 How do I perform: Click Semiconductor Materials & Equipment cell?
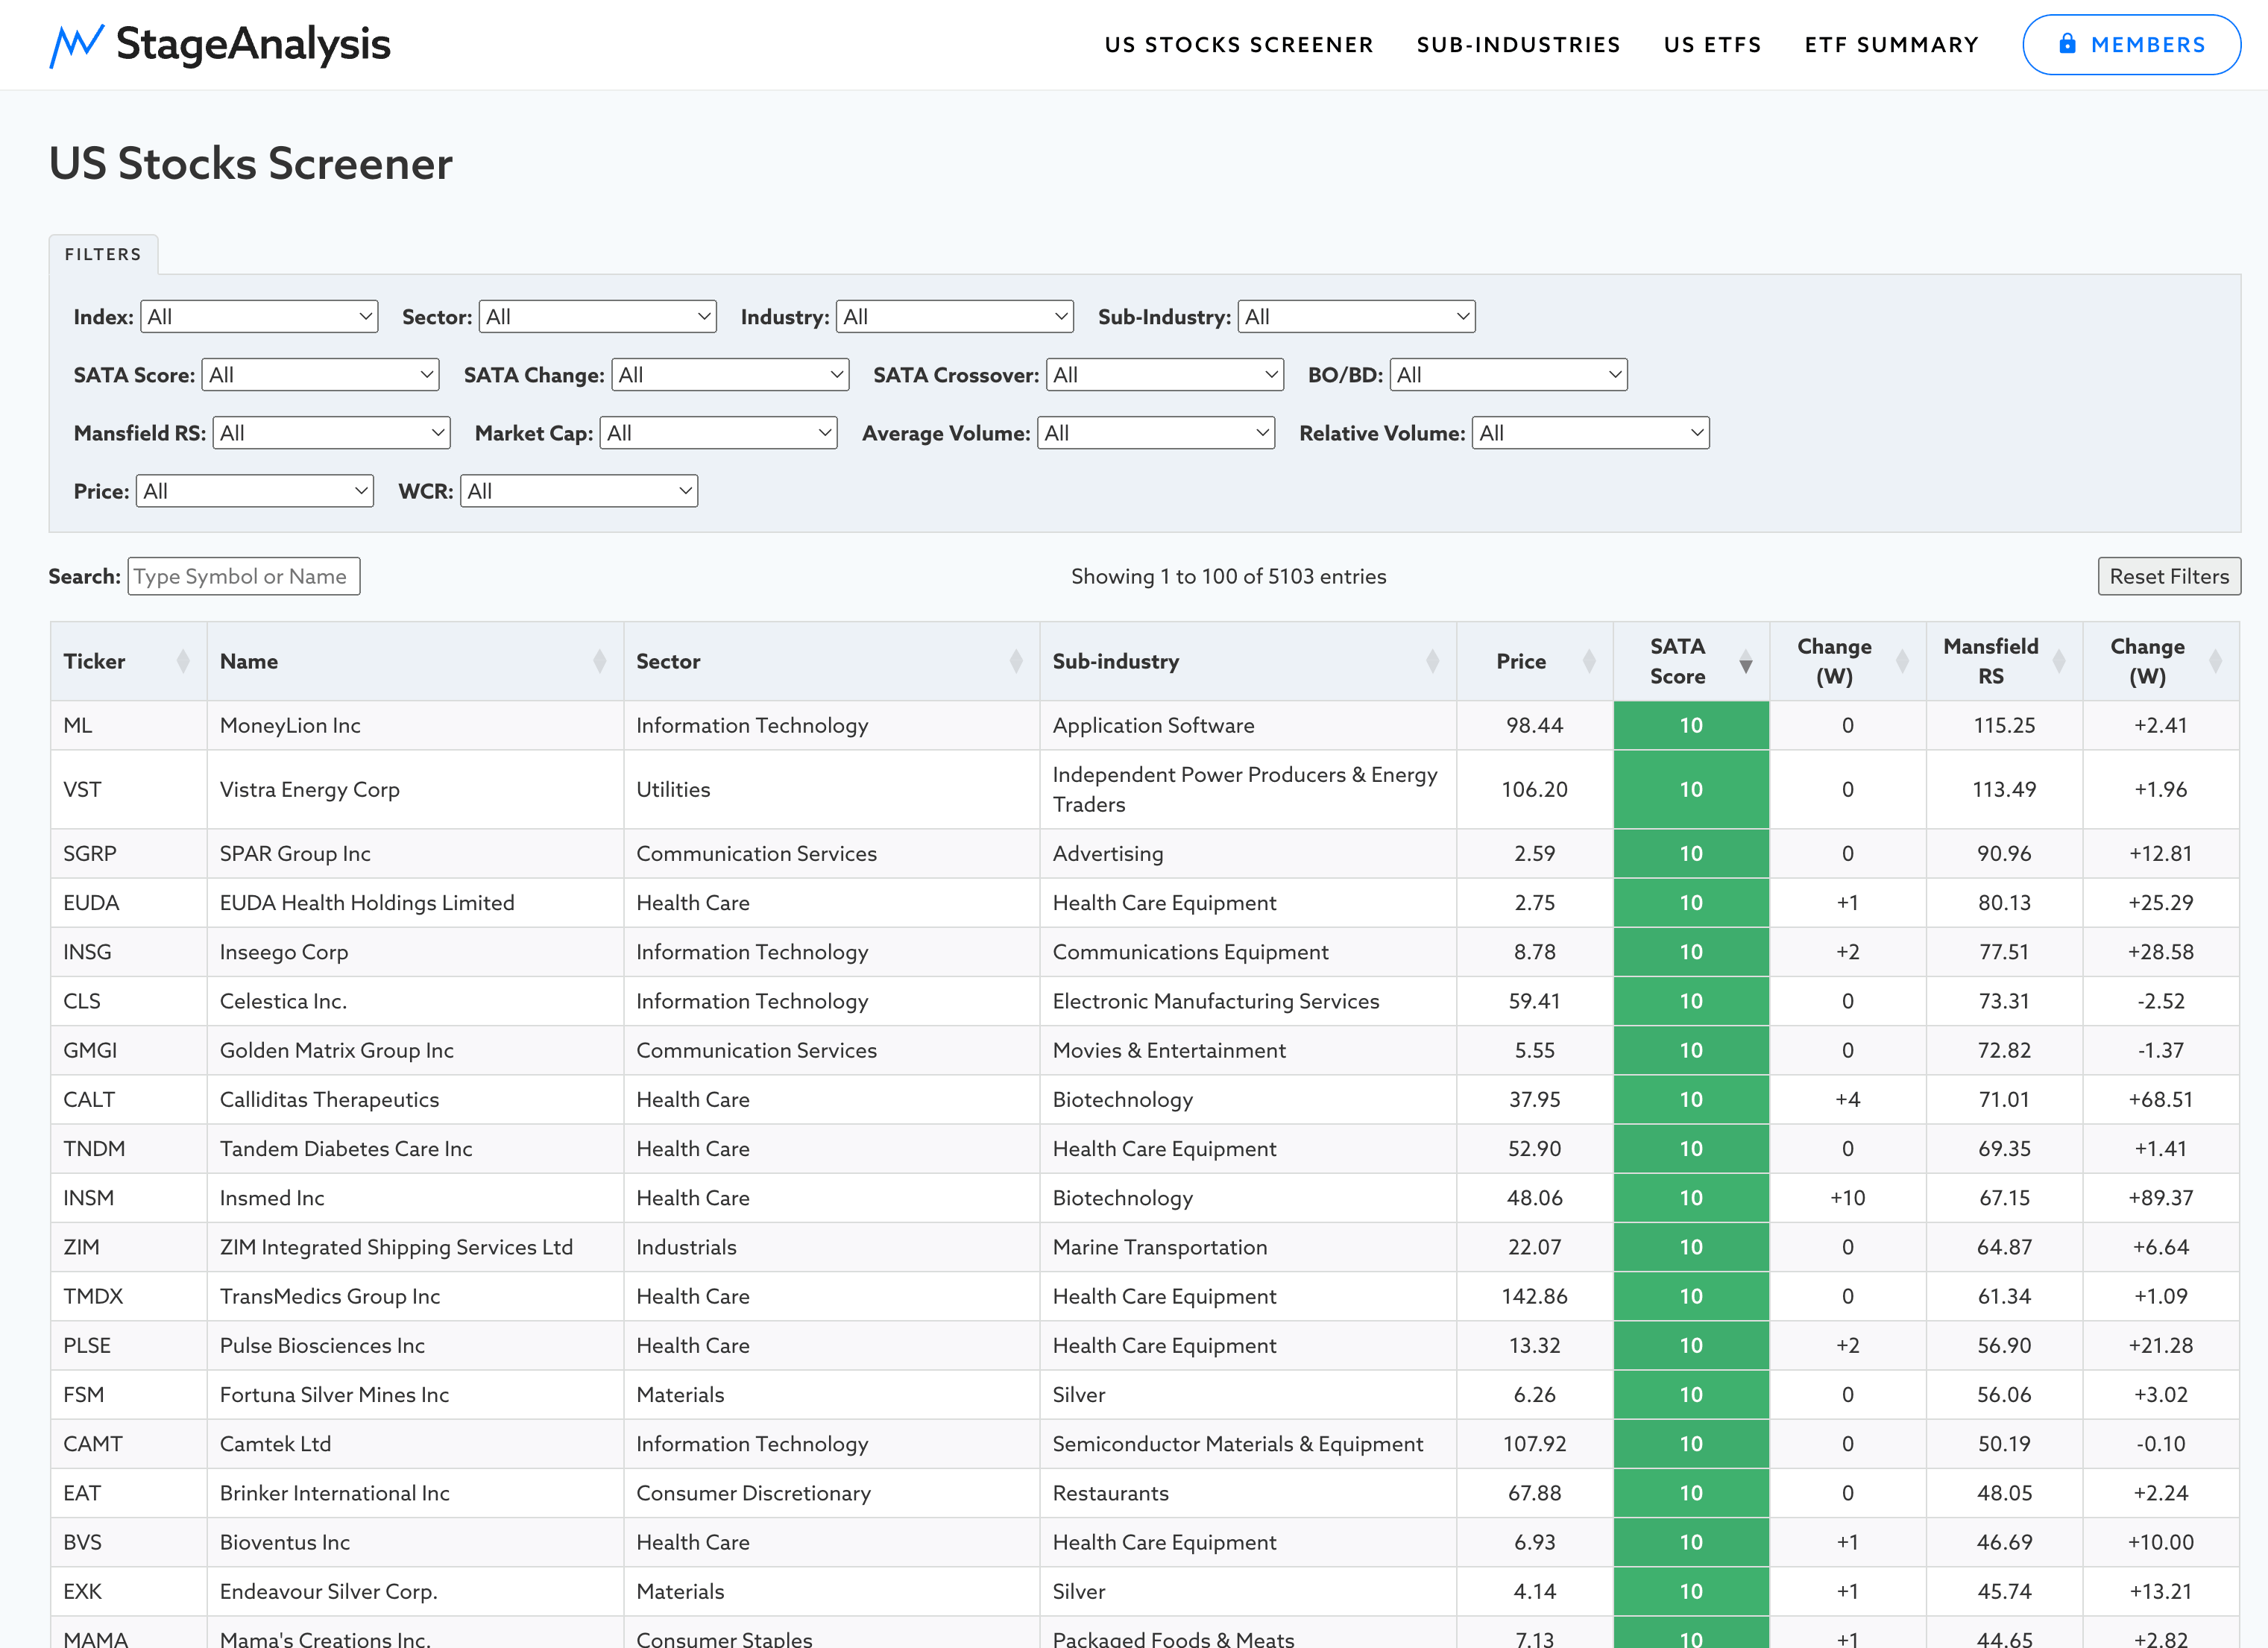1248,1443
